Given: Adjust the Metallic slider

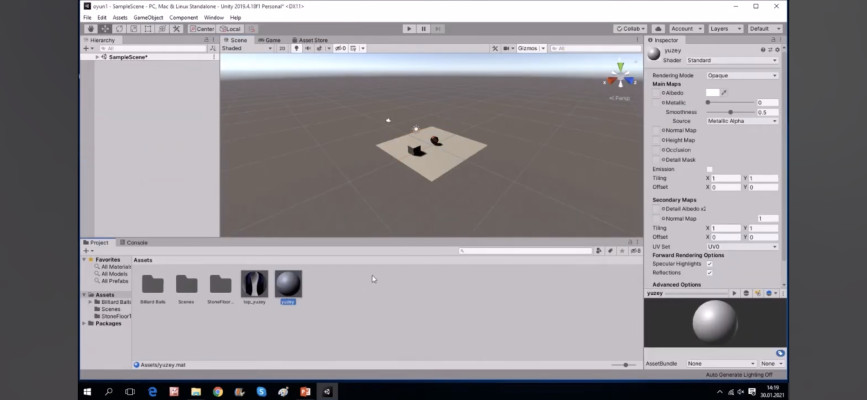Looking at the screenshot, I should click(730, 103).
